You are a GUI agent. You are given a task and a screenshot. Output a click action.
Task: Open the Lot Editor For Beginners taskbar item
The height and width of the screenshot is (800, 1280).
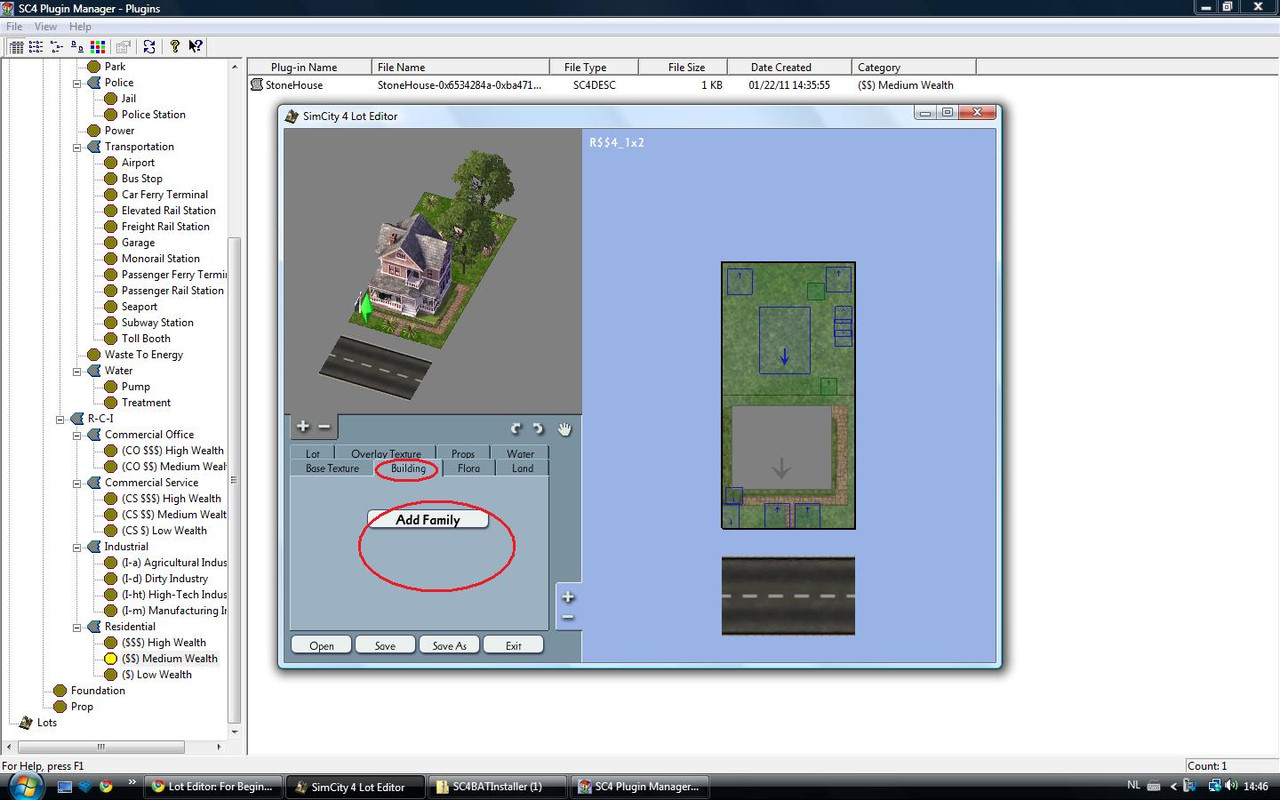[213, 787]
